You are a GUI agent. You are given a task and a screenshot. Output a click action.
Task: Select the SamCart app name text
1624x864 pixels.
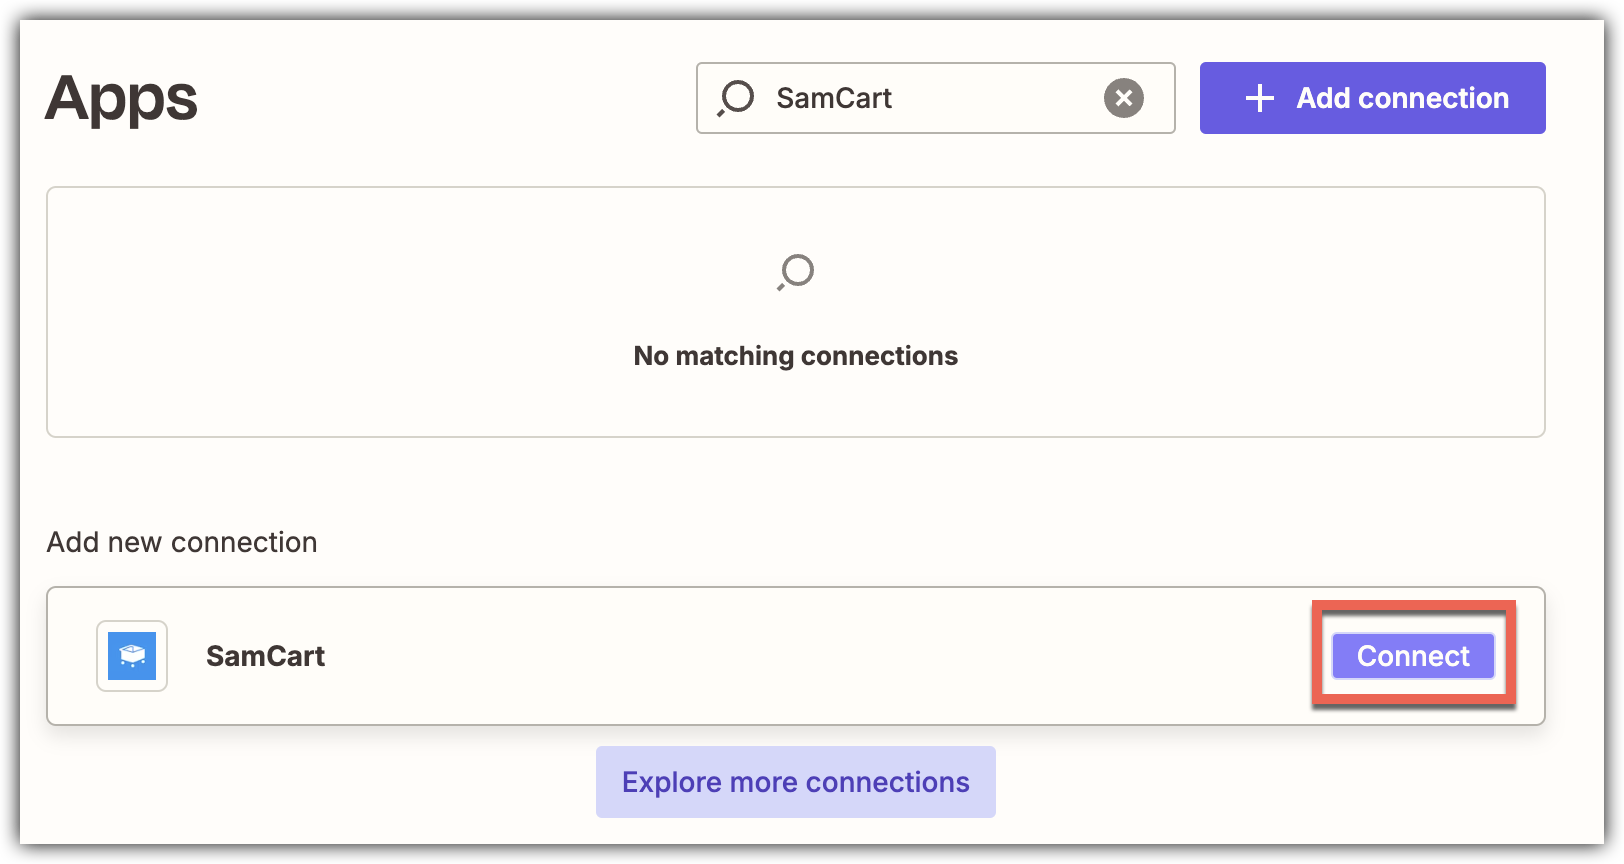click(x=265, y=656)
